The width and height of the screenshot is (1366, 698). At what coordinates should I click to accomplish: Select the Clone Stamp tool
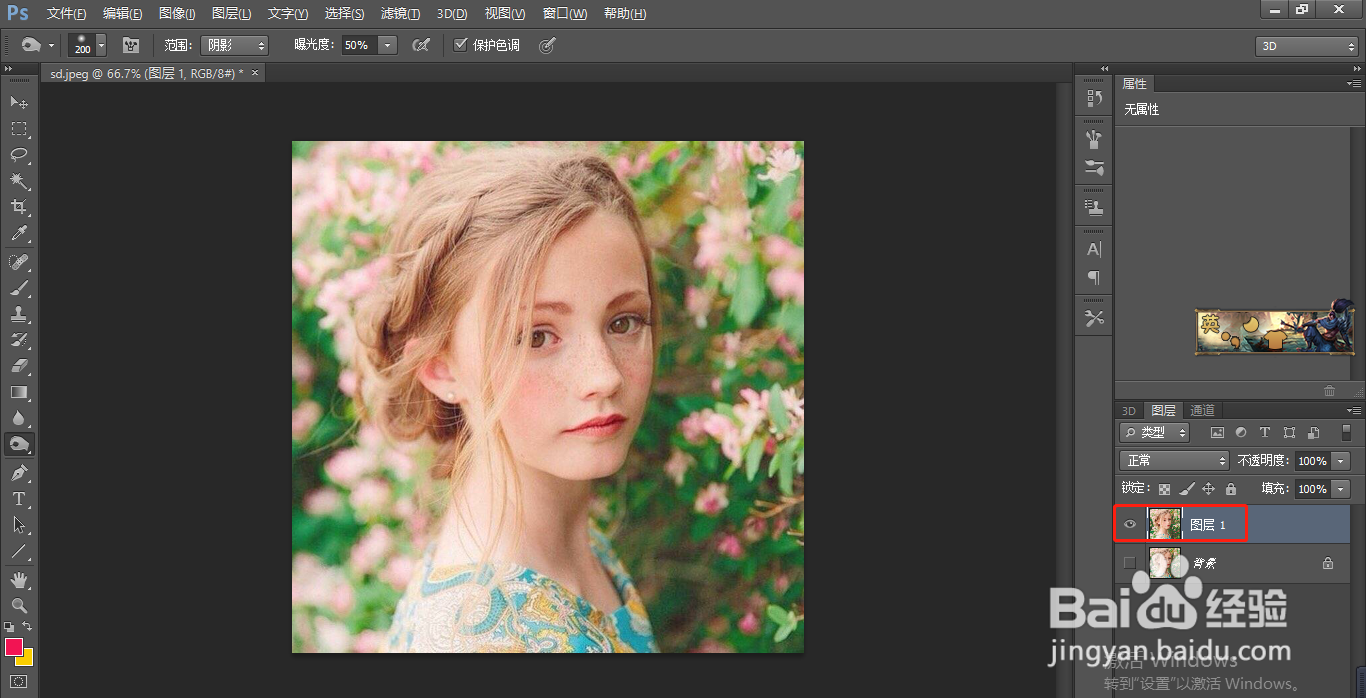19,314
